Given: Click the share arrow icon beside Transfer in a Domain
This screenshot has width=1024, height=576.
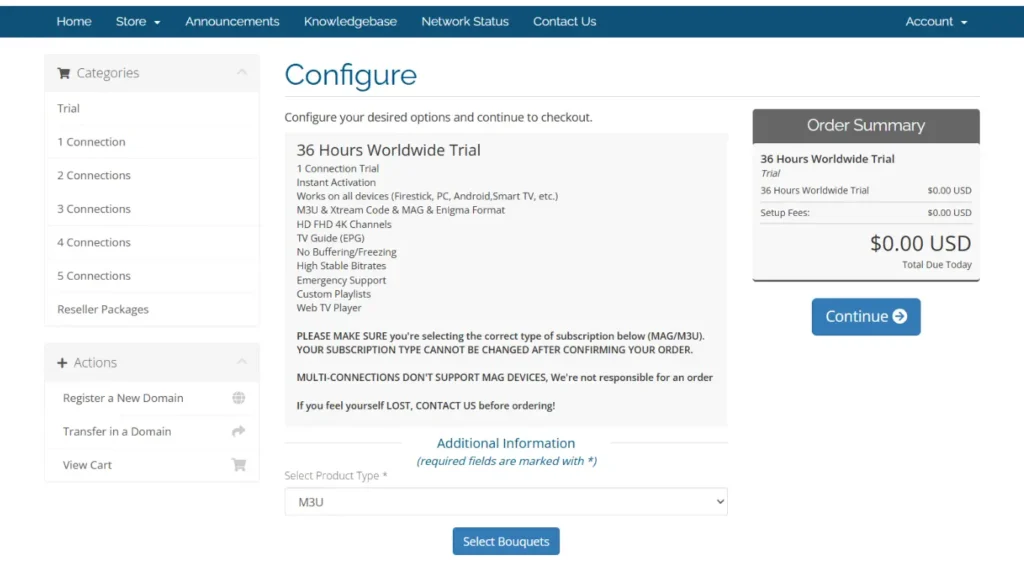Looking at the screenshot, I should (238, 431).
